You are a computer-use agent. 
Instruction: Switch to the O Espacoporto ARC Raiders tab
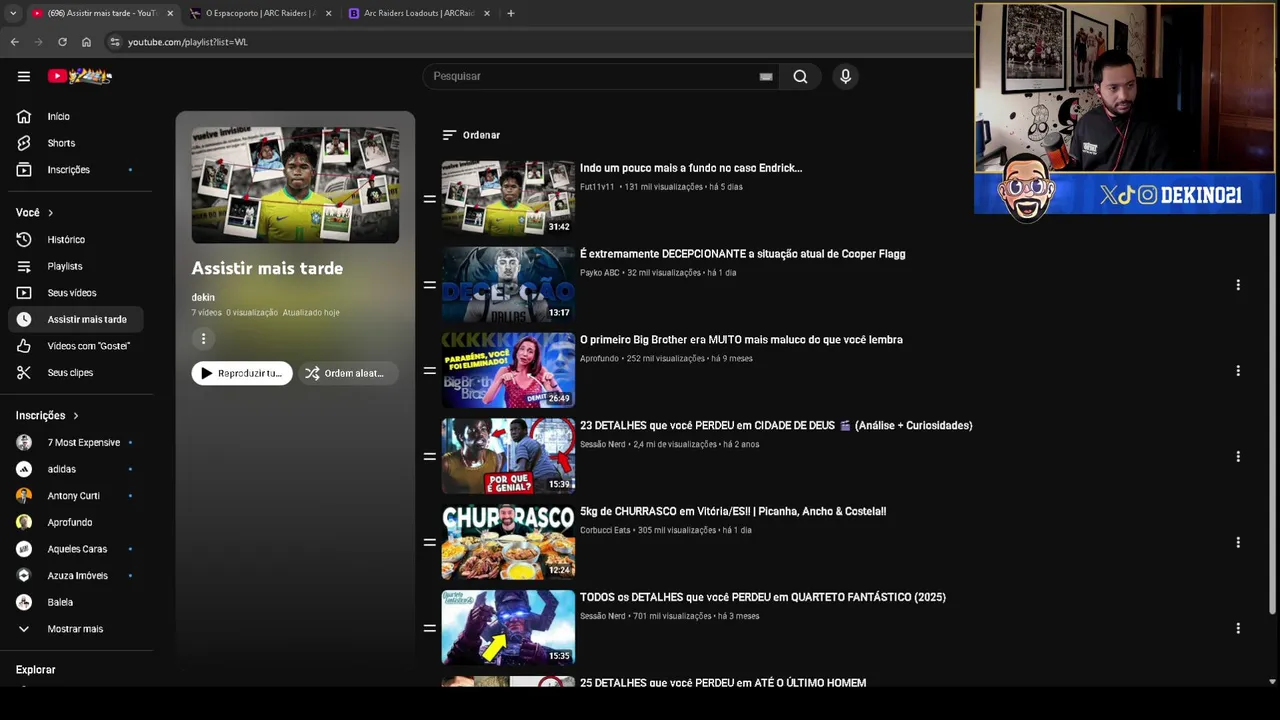click(260, 13)
